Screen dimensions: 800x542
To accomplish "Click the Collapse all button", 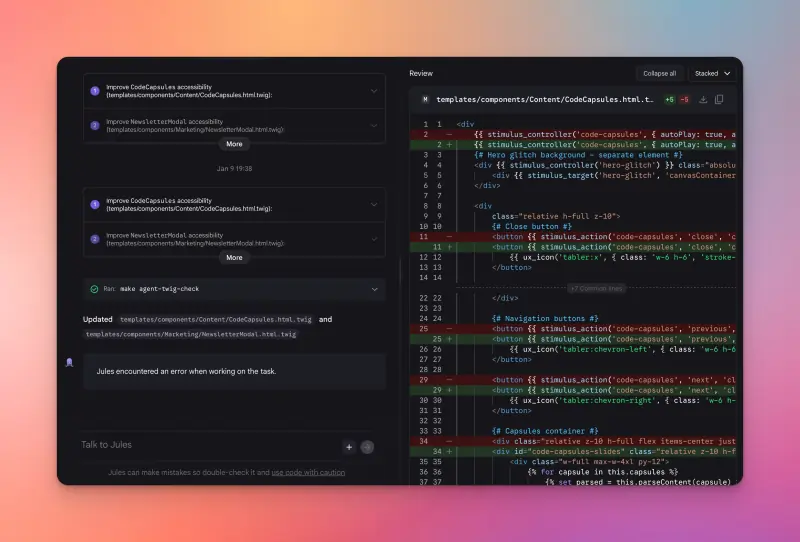I will coord(659,73).
